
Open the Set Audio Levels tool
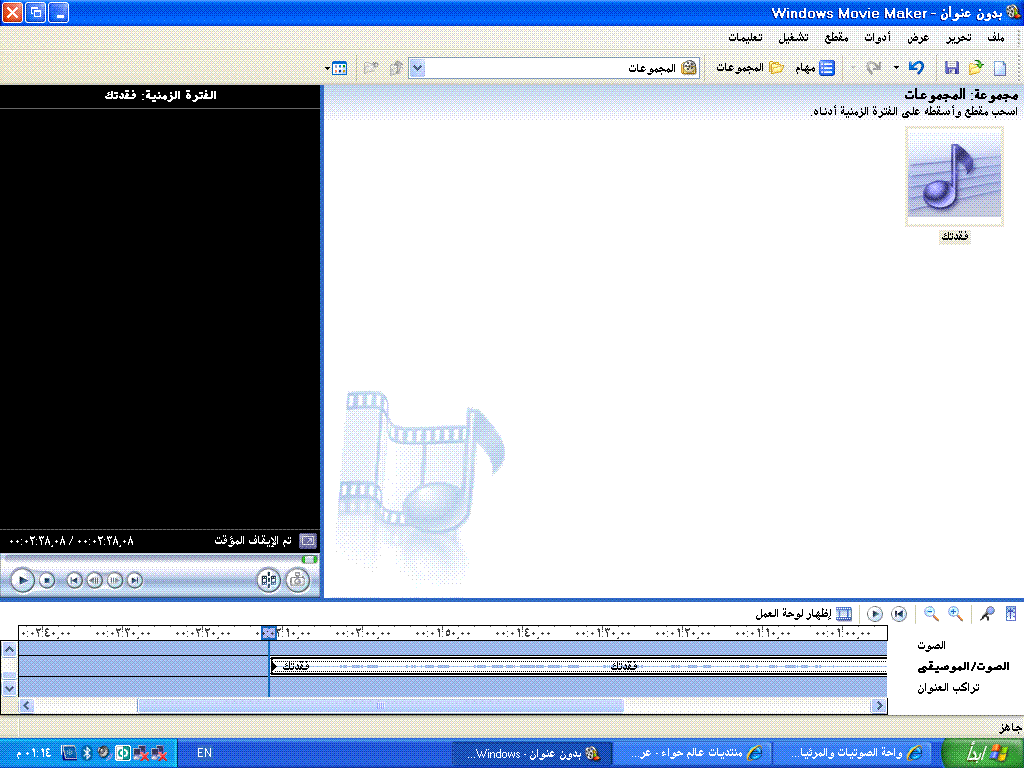pyautogui.click(x=1010, y=614)
